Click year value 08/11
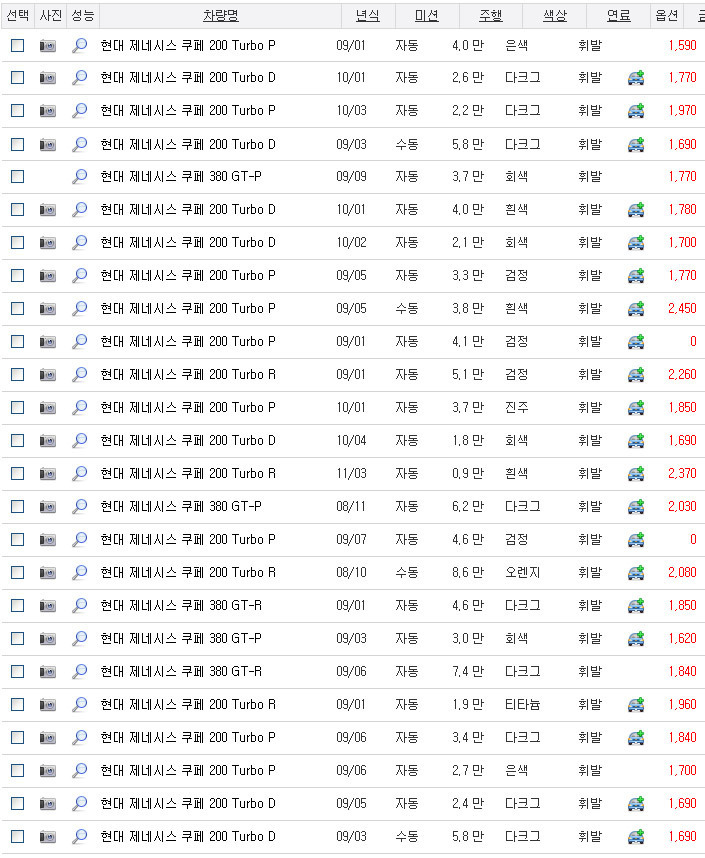Screen dimensions: 705x858 [351, 506]
